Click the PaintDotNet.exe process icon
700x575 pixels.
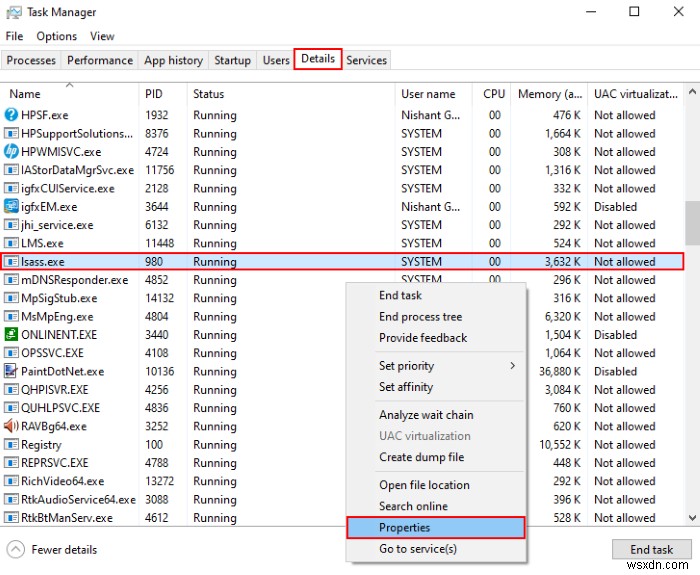(x=11, y=371)
